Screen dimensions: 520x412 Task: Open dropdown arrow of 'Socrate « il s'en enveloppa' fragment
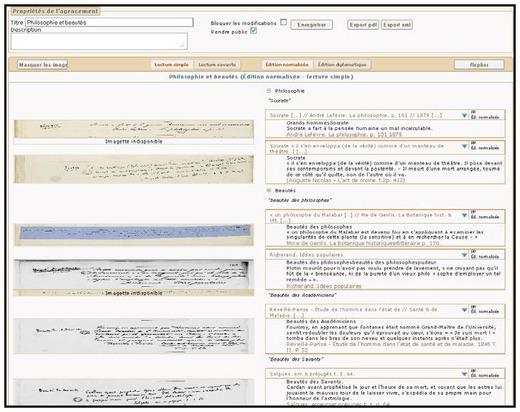click(x=464, y=146)
